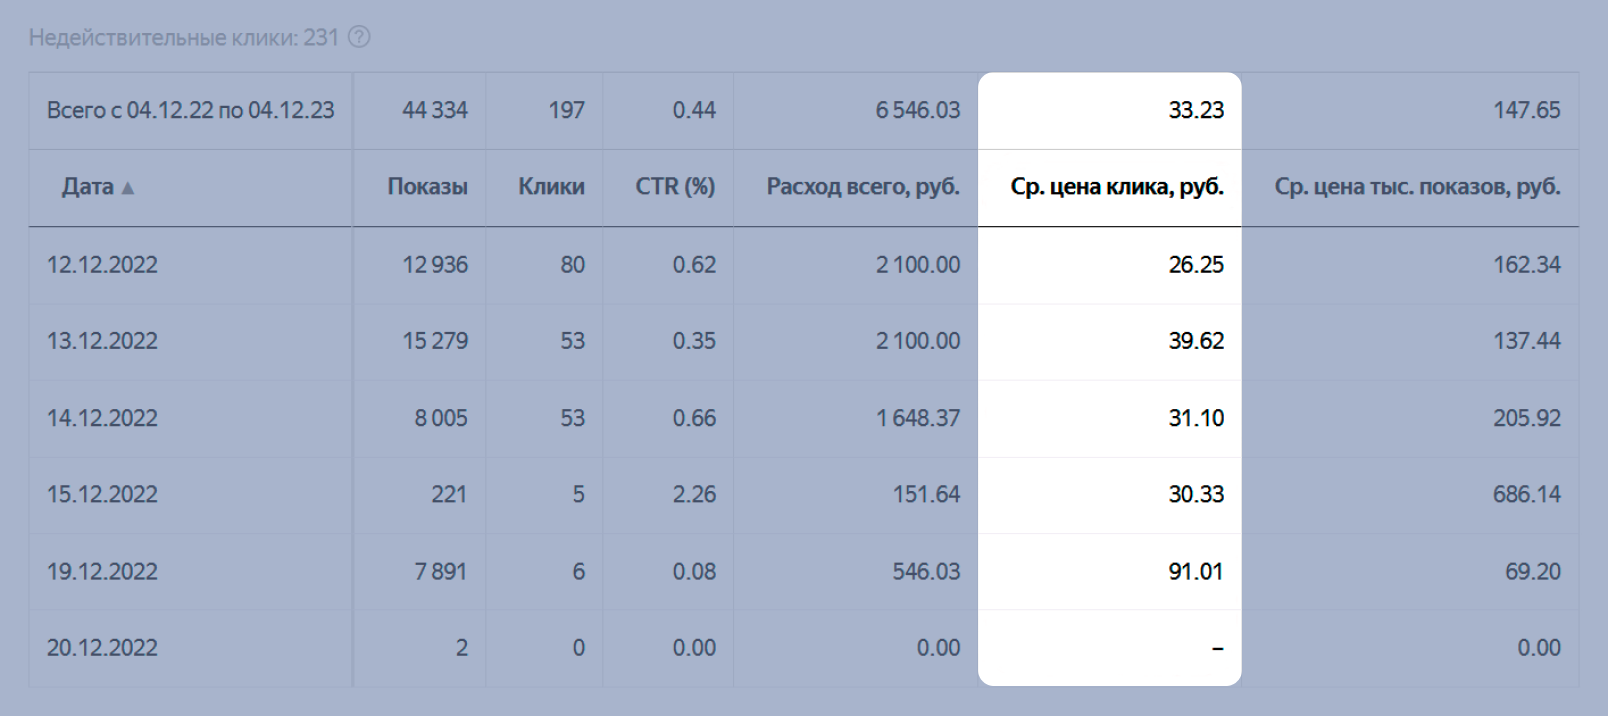The image size is (1608, 716).
Task: Click the 20.12.2022 date cell
Action: (x=102, y=648)
